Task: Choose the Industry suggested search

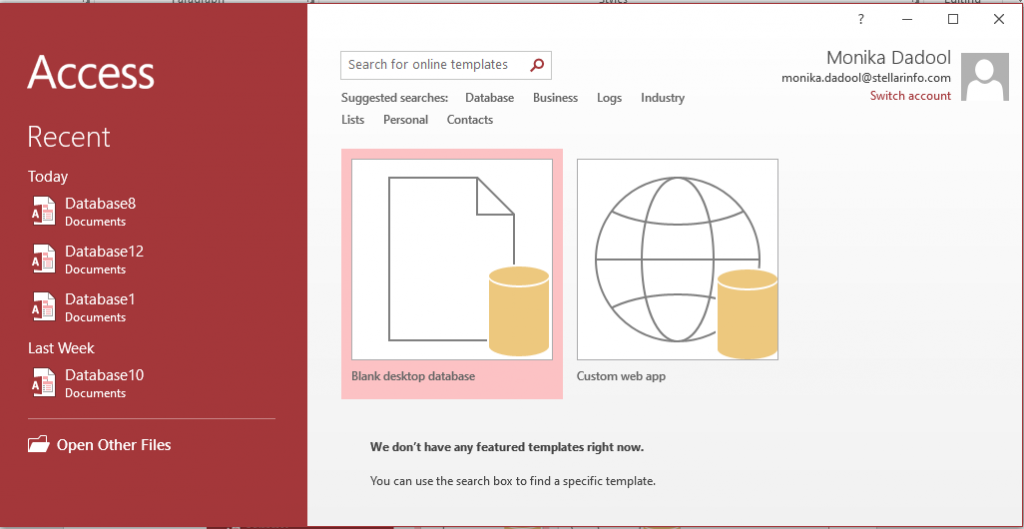Action: [662, 98]
